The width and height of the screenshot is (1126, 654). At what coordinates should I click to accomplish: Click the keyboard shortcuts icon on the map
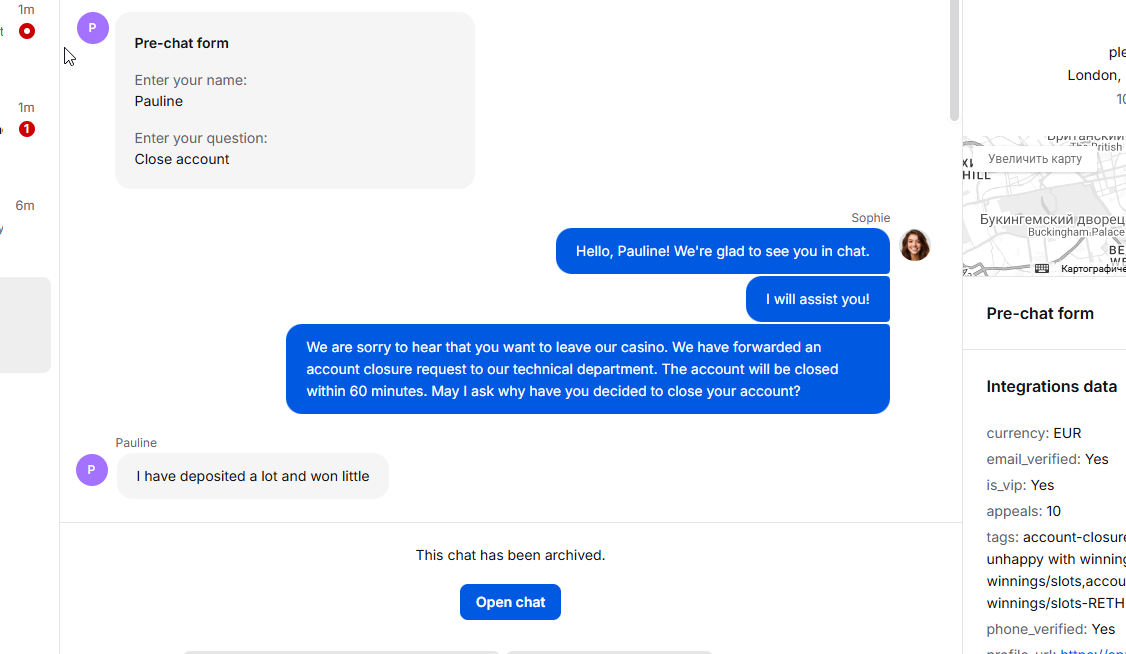click(1042, 268)
